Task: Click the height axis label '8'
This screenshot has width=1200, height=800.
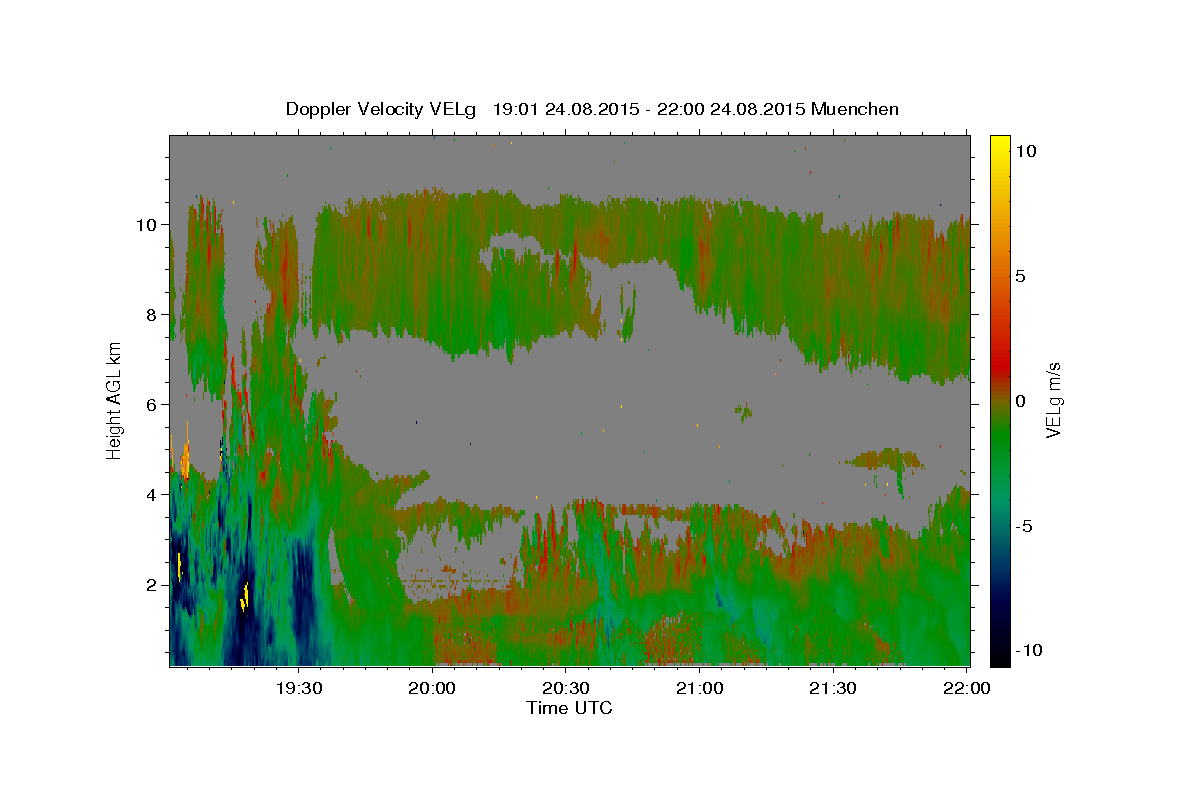Action: pos(151,314)
